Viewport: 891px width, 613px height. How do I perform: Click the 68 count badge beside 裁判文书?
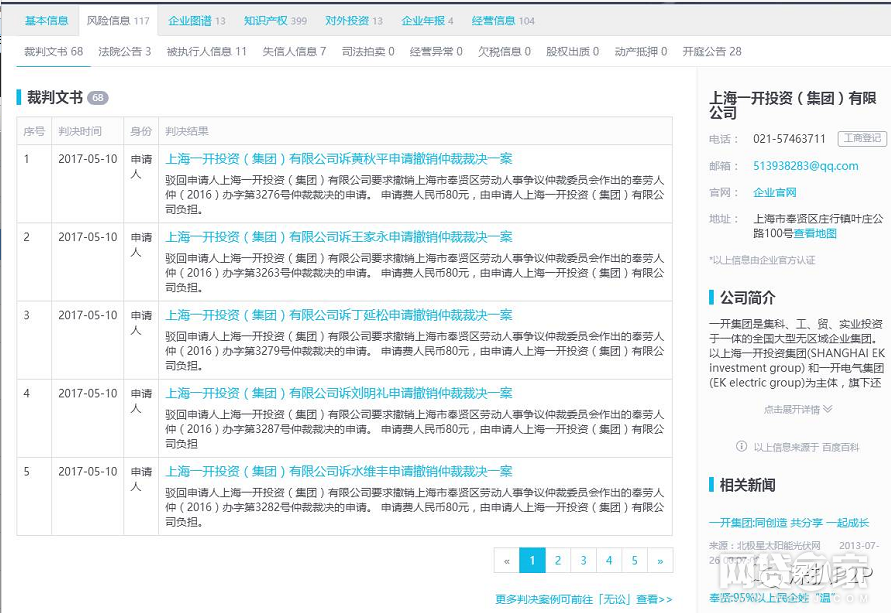click(x=98, y=98)
